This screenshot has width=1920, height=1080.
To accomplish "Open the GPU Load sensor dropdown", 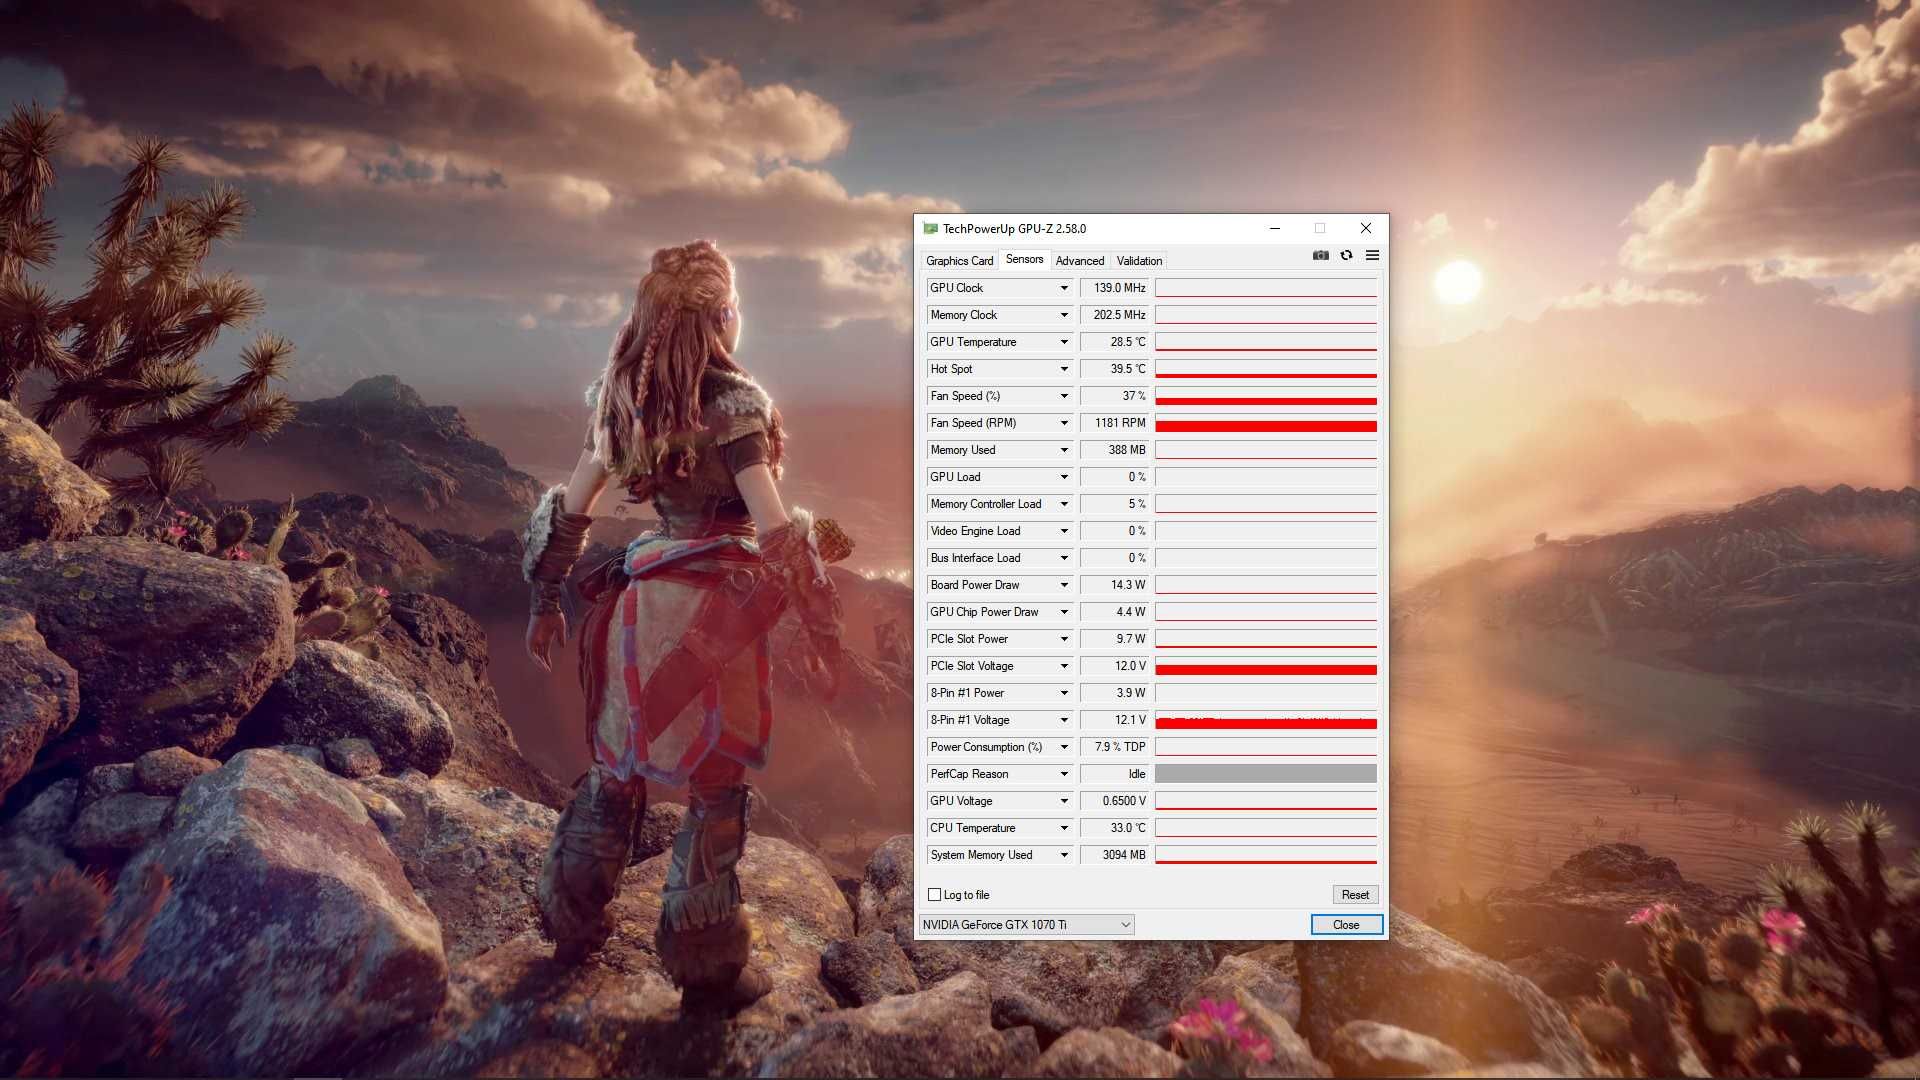I will coord(1064,477).
